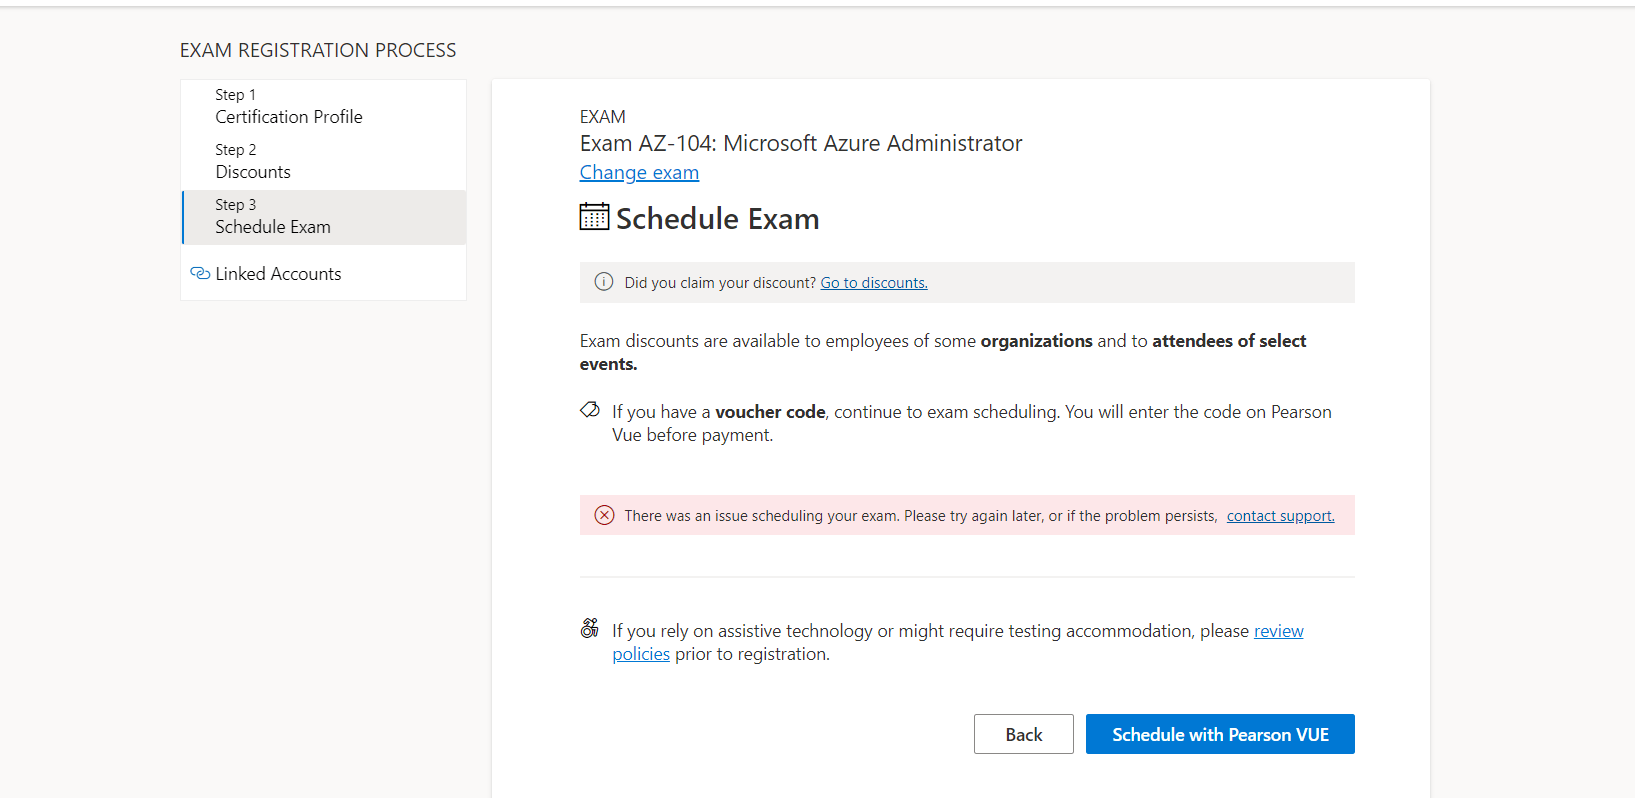This screenshot has height=798, width=1635.
Task: Open the review policies link
Action: pos(1279,631)
